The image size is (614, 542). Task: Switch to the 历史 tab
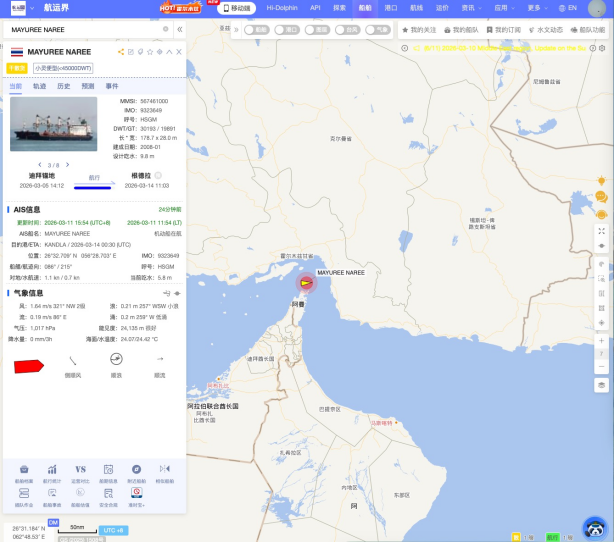63,87
